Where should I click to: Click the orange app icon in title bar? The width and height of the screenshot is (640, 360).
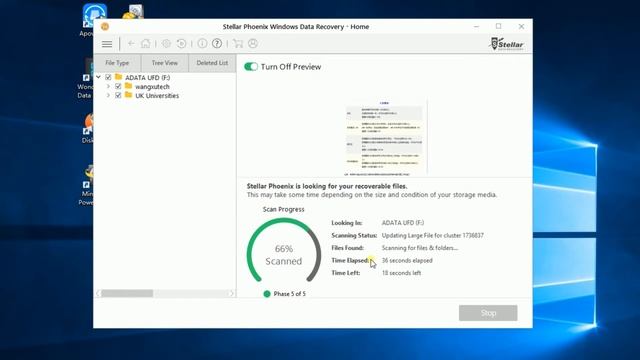pyautogui.click(x=105, y=27)
